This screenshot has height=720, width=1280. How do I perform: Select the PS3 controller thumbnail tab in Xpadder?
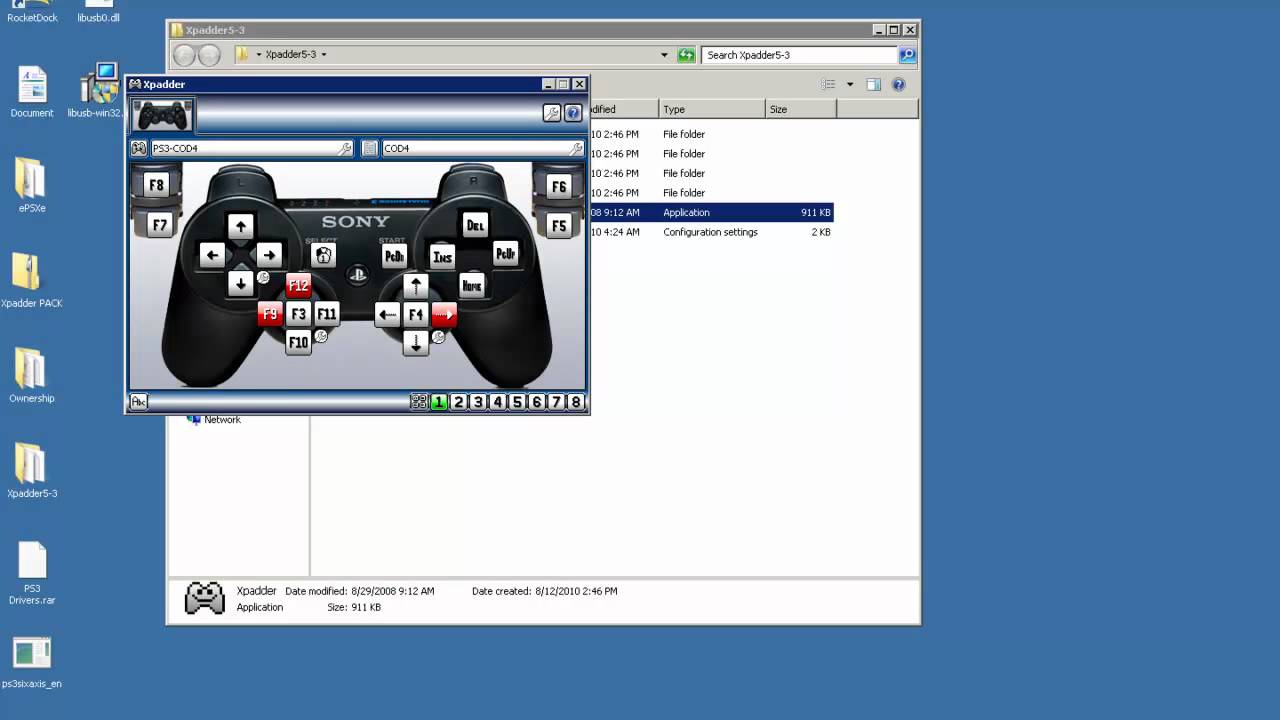point(162,115)
